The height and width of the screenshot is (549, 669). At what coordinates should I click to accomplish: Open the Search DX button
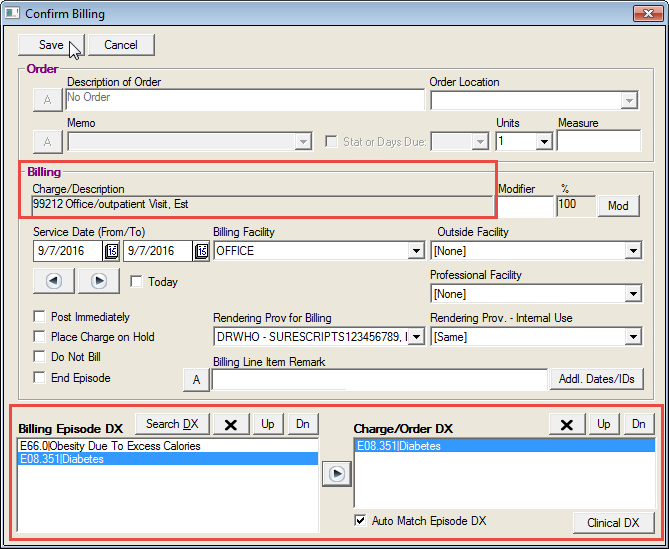pyautogui.click(x=172, y=424)
